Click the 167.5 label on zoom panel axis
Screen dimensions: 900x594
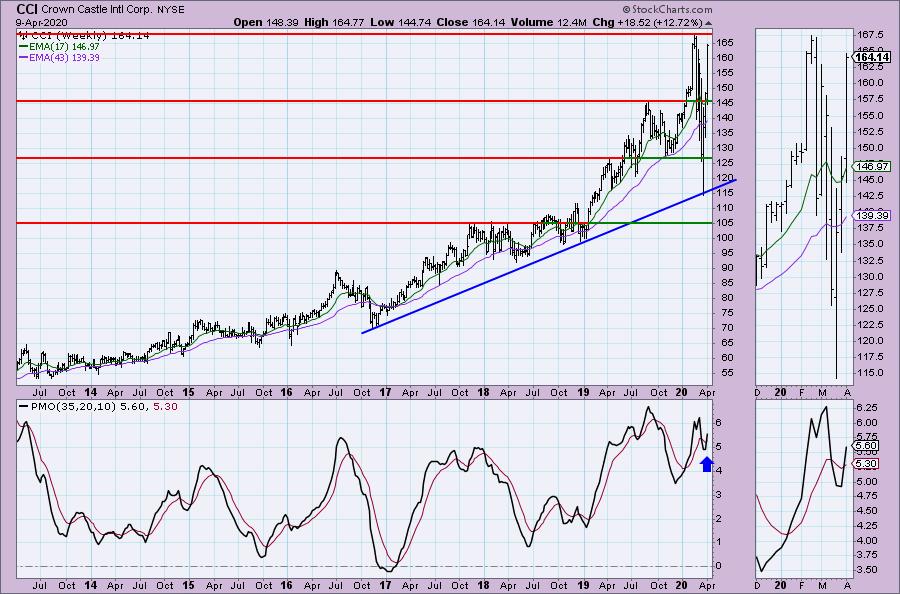tap(870, 34)
